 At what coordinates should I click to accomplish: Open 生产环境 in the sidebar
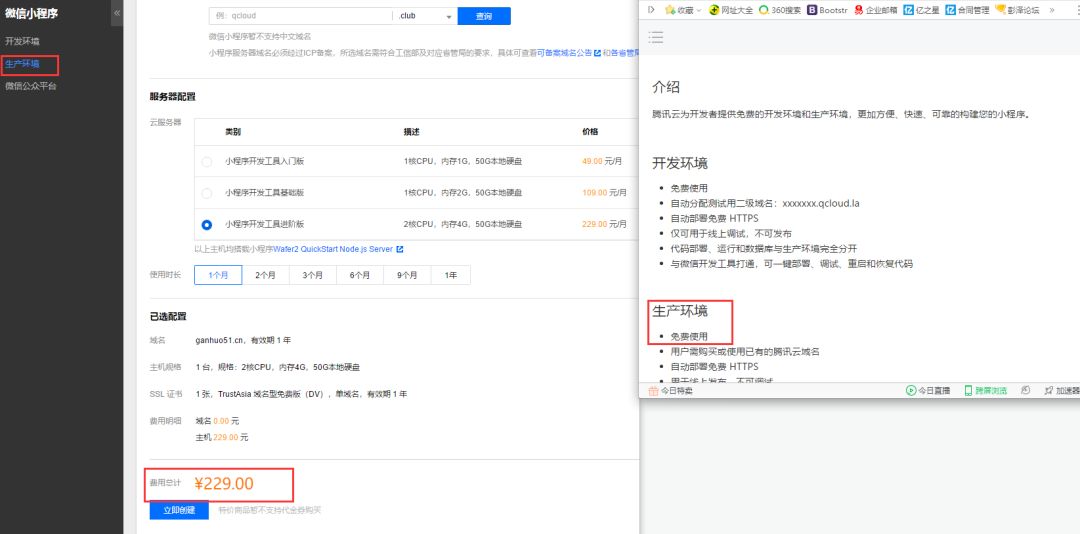pos(22,64)
